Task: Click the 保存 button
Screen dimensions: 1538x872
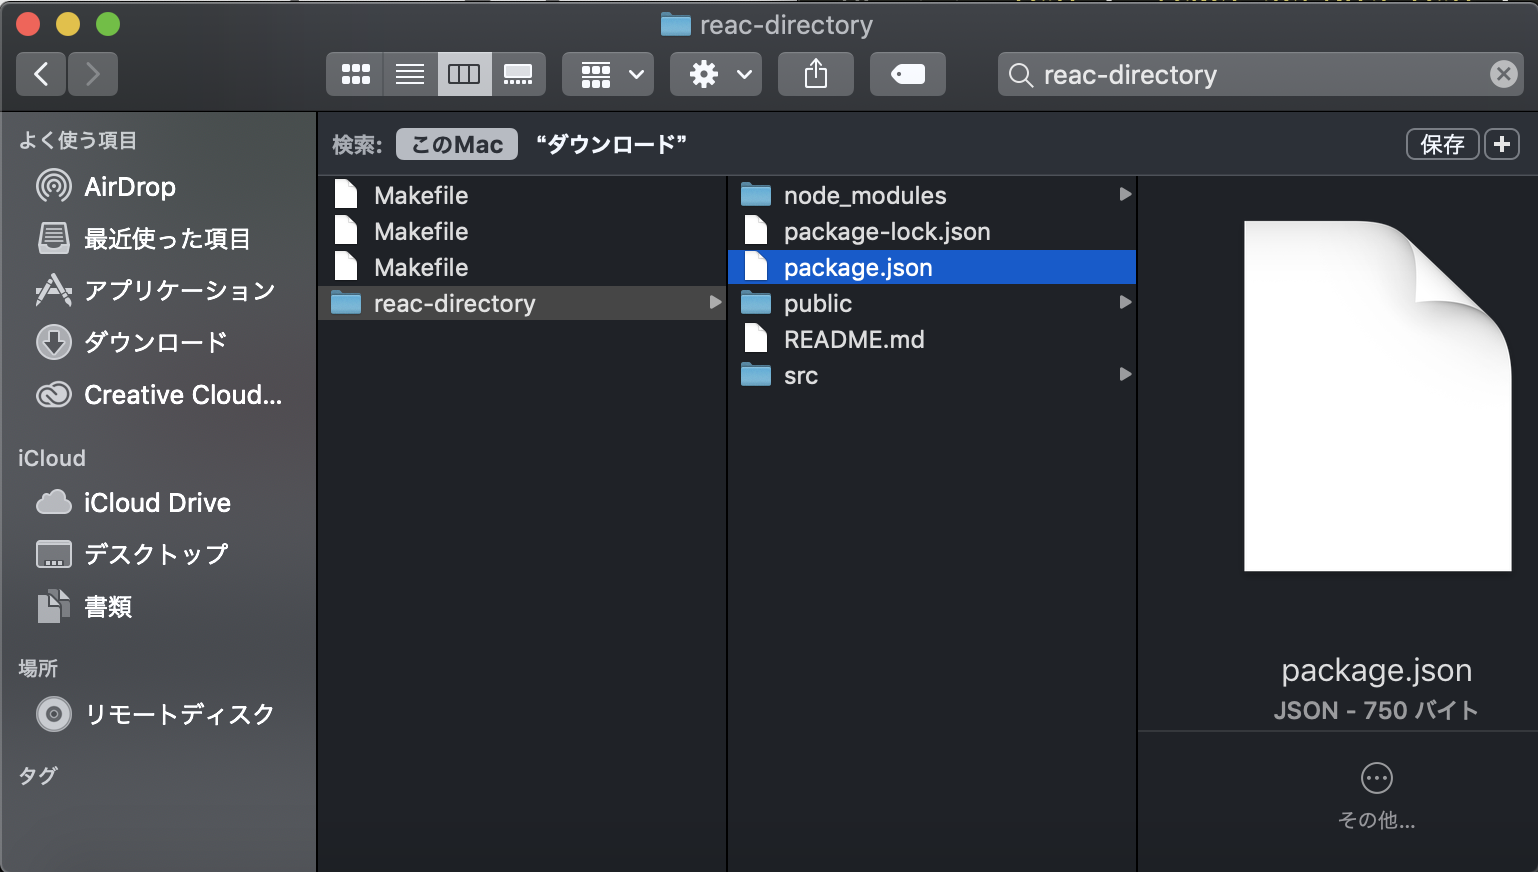Action: pos(1442,145)
